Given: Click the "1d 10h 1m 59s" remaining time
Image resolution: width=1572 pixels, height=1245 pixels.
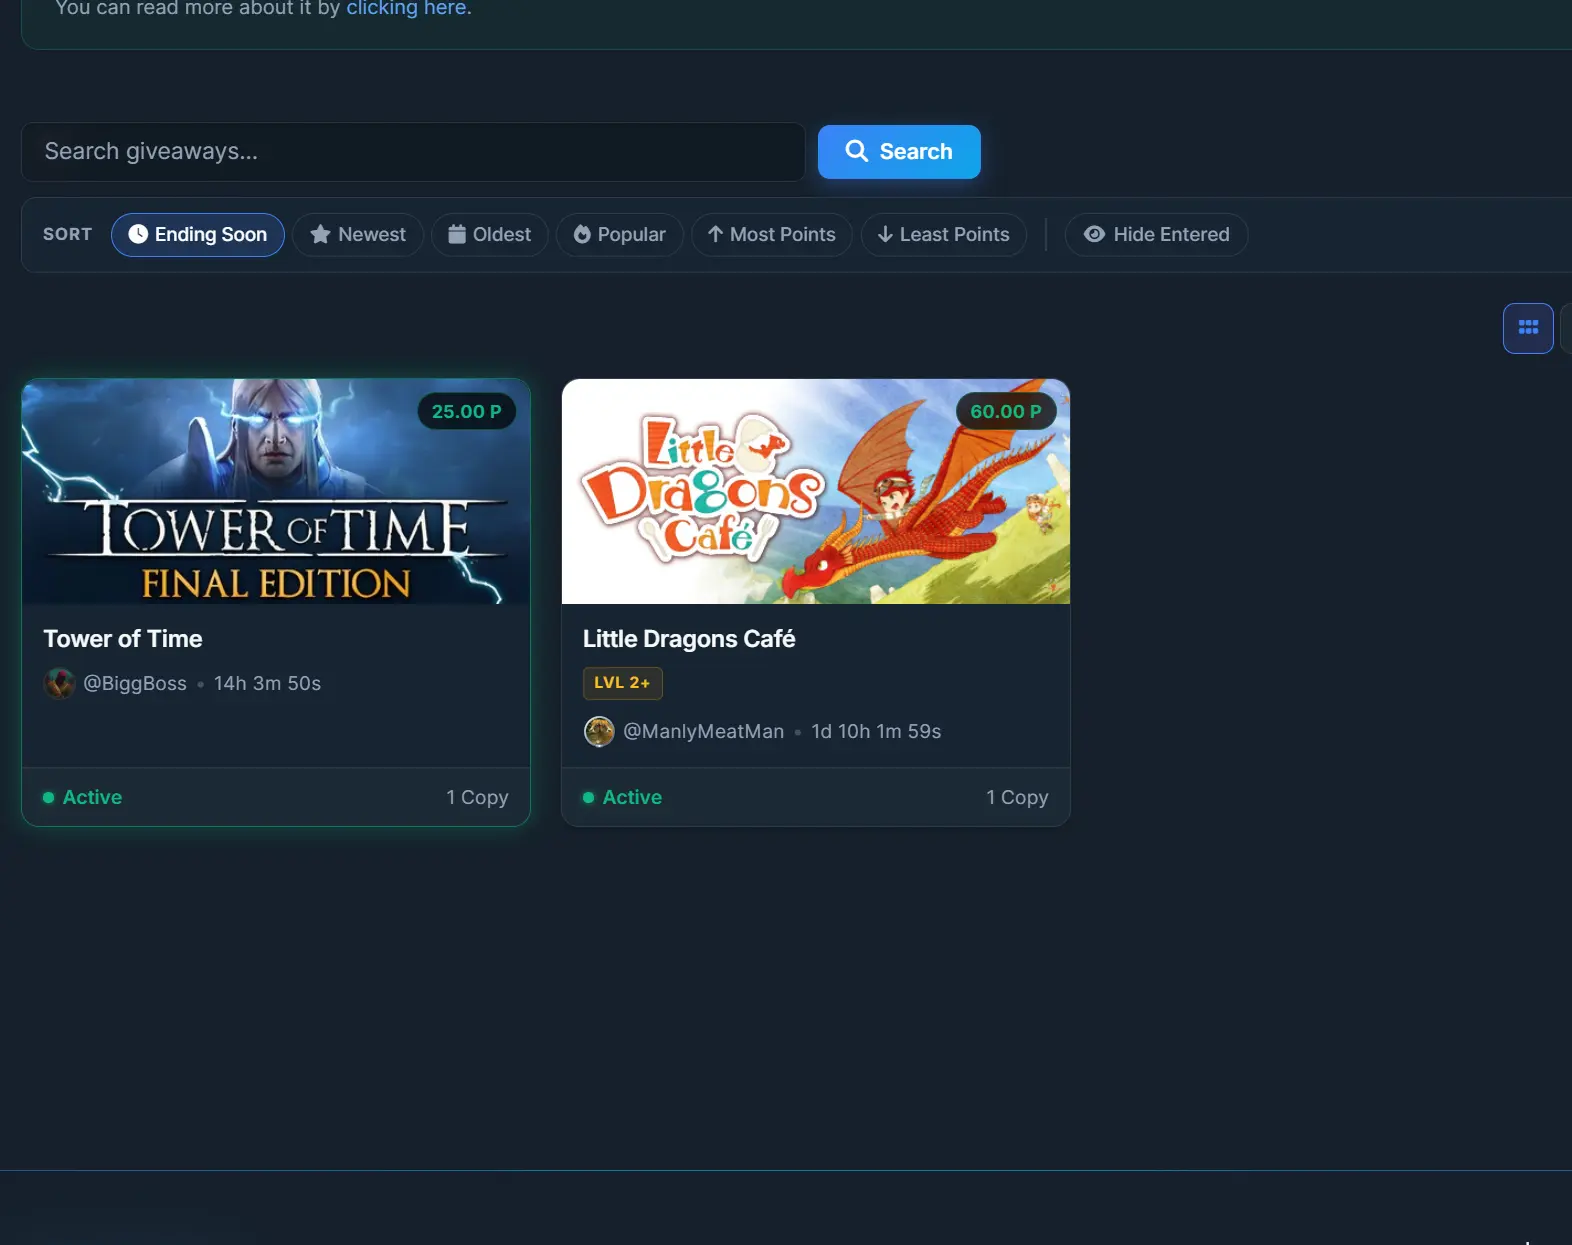Looking at the screenshot, I should (x=877, y=731).
